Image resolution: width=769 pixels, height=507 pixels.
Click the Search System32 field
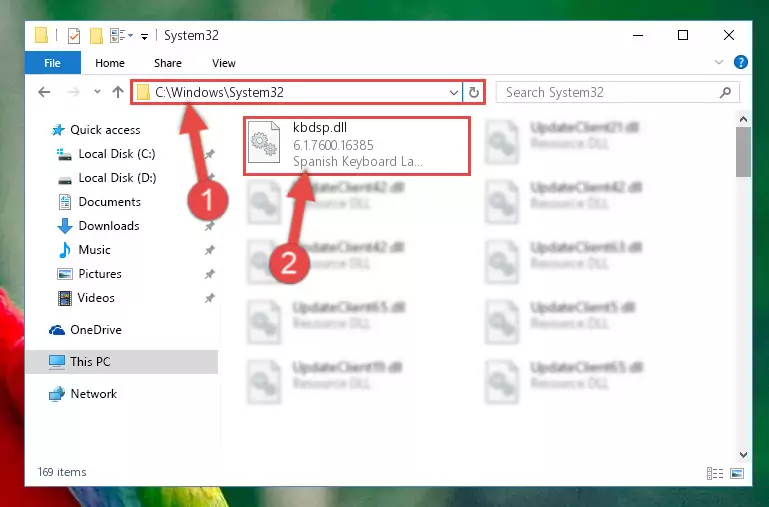point(617,92)
